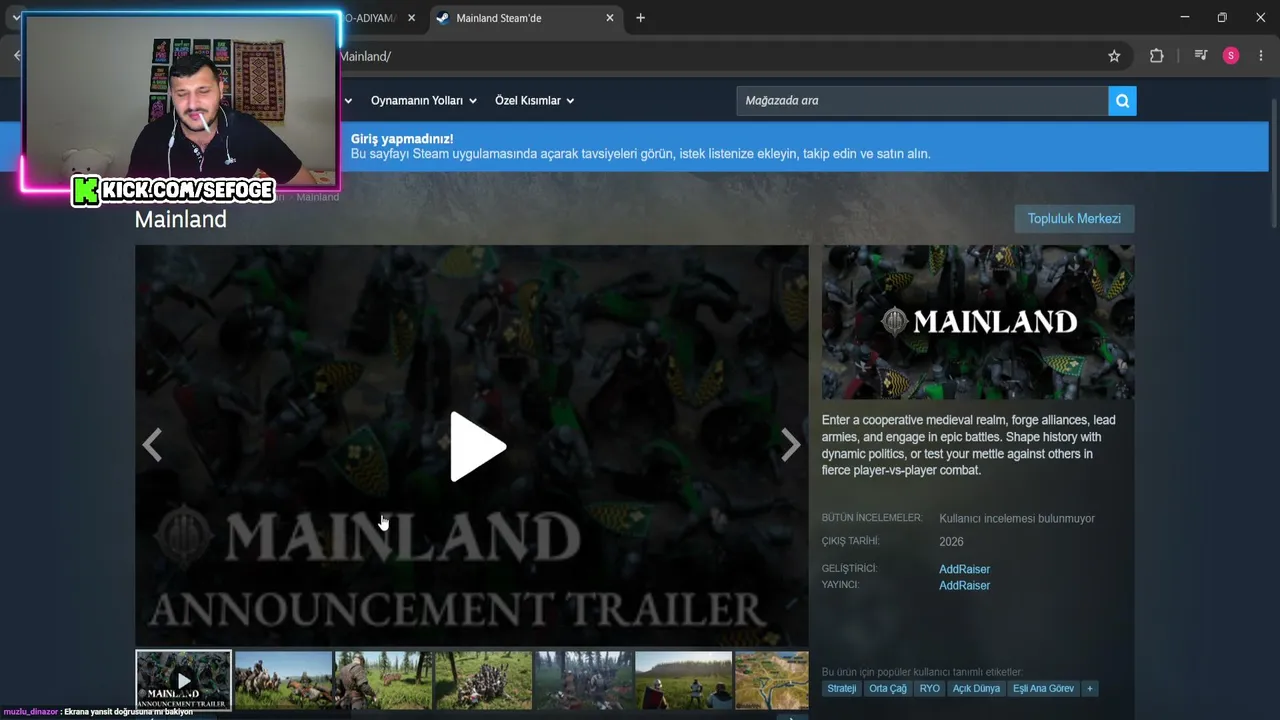Click the 2026 release date value
The height and width of the screenshot is (720, 1280).
tap(951, 542)
